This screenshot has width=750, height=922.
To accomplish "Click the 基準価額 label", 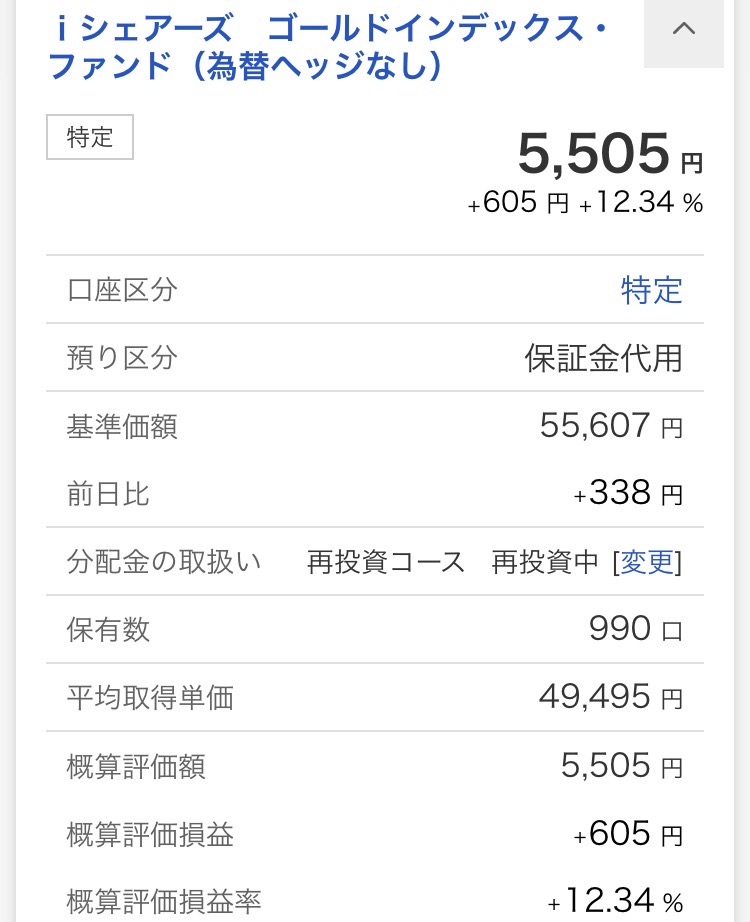I will 122,427.
